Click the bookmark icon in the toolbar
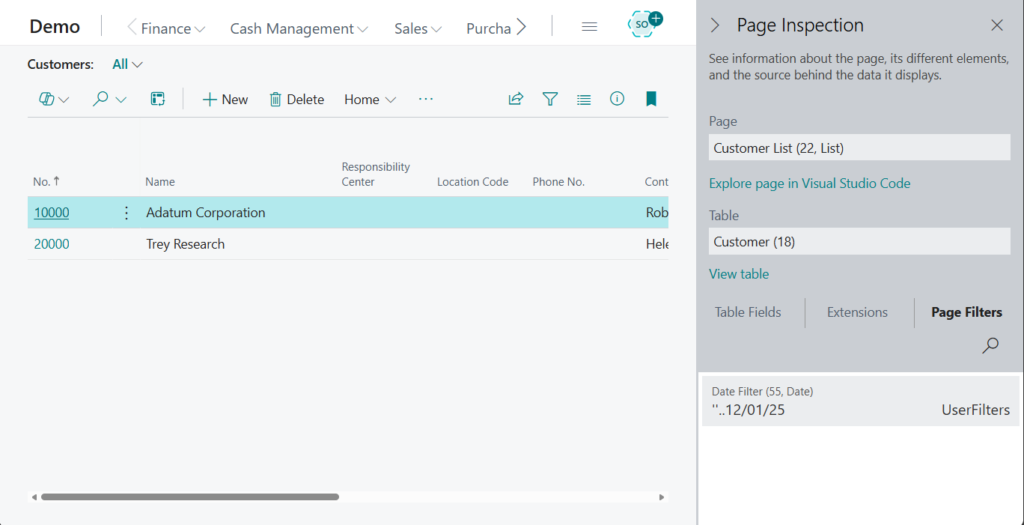This screenshot has height=525, width=1024. 651,99
